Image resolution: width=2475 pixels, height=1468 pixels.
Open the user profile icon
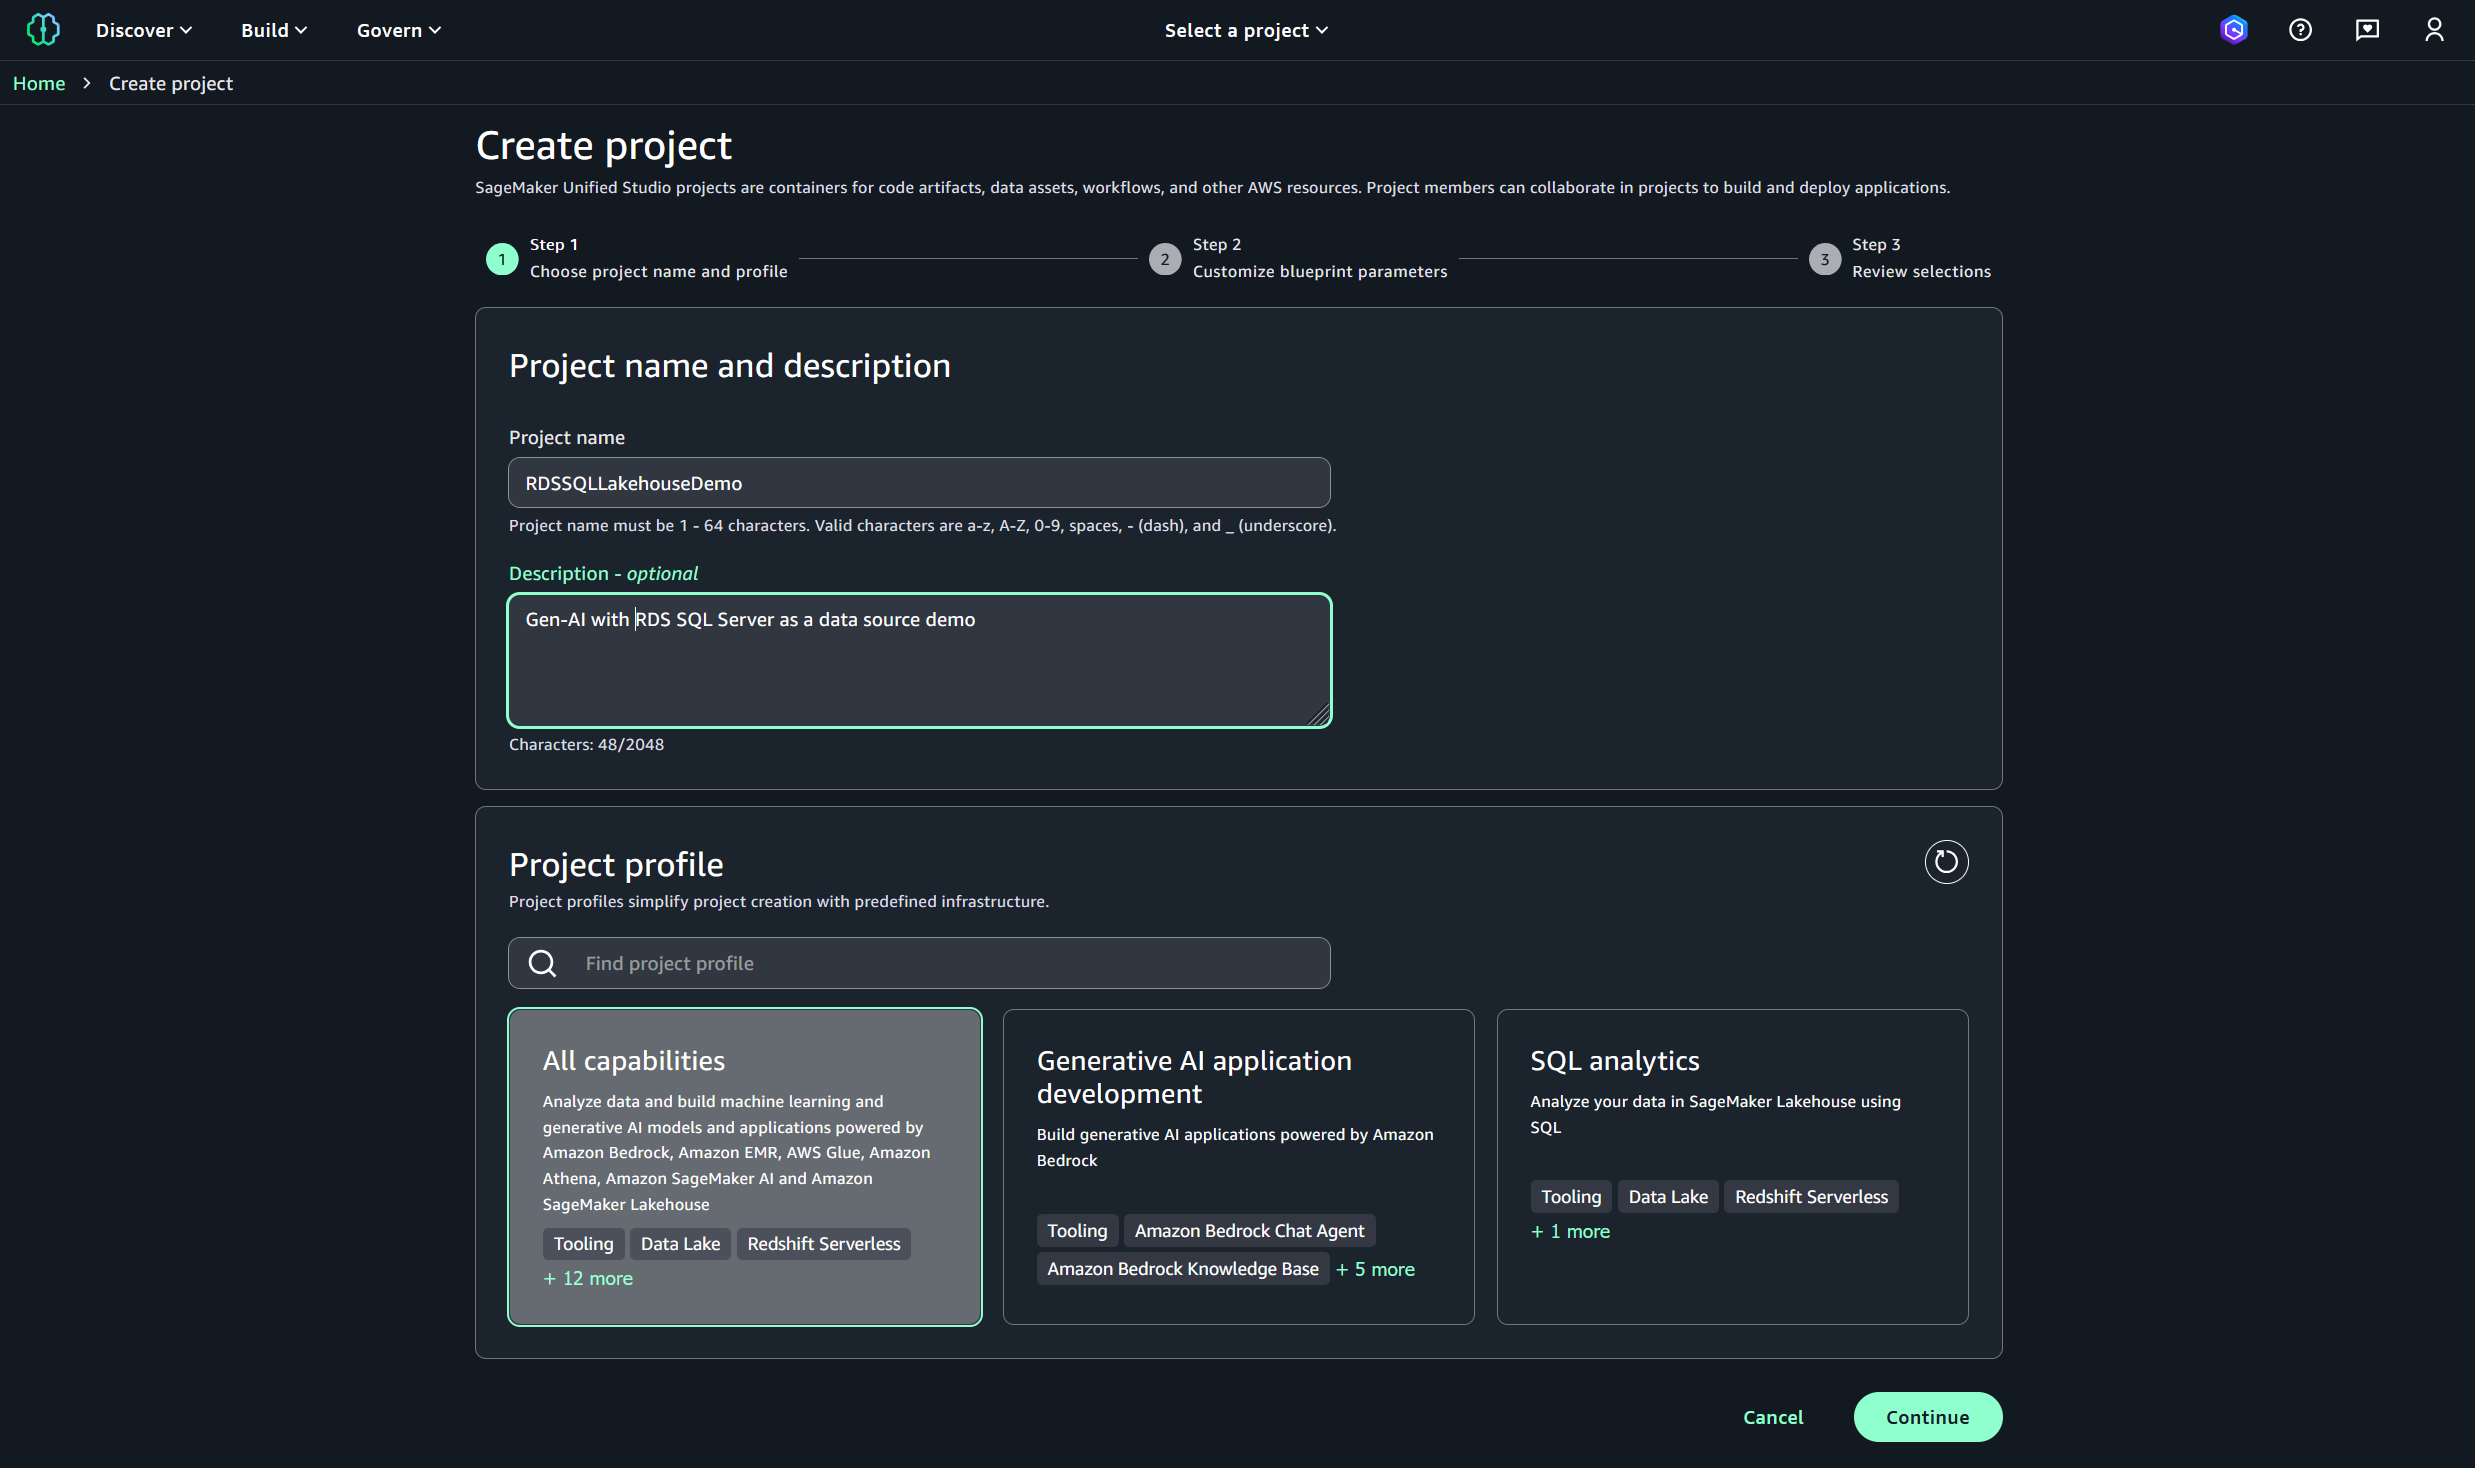[2434, 30]
